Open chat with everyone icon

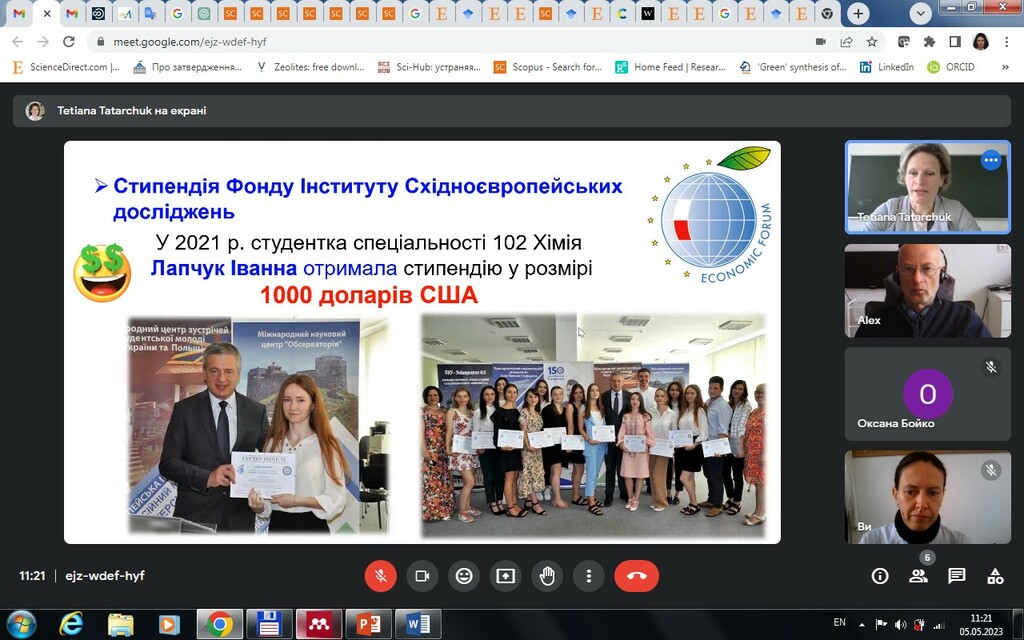click(x=957, y=576)
